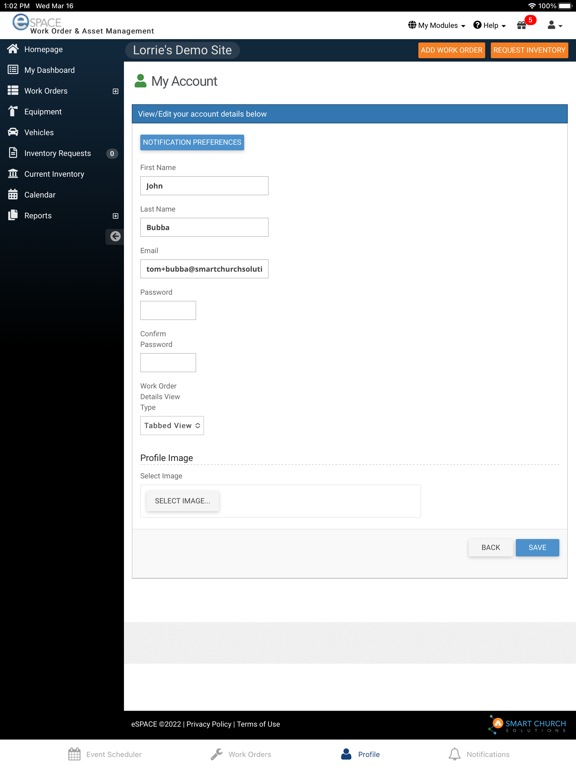Open Inventory Requests from sidebar

58,153
